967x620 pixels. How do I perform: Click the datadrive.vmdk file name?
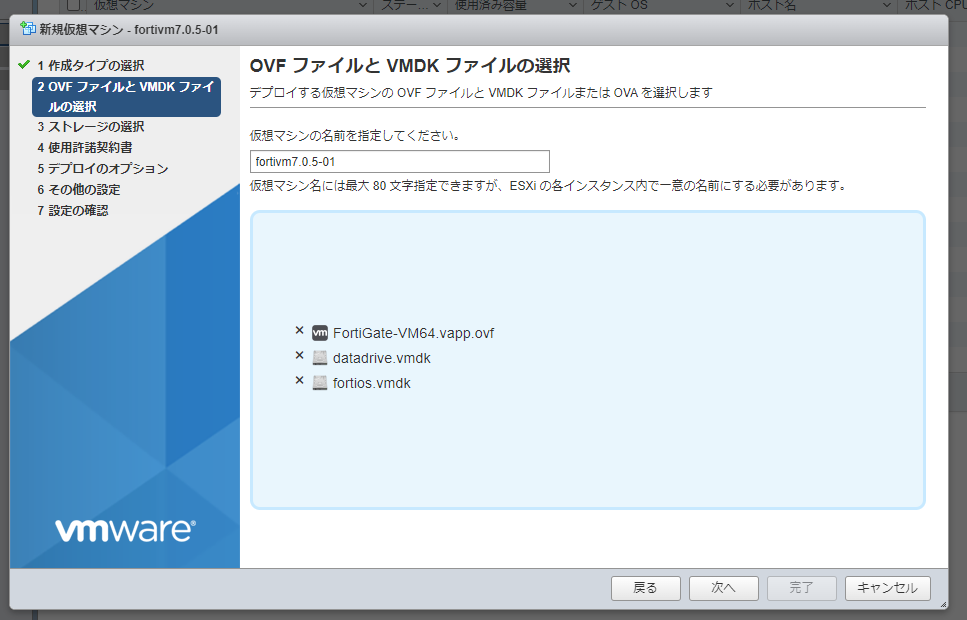[x=382, y=358]
